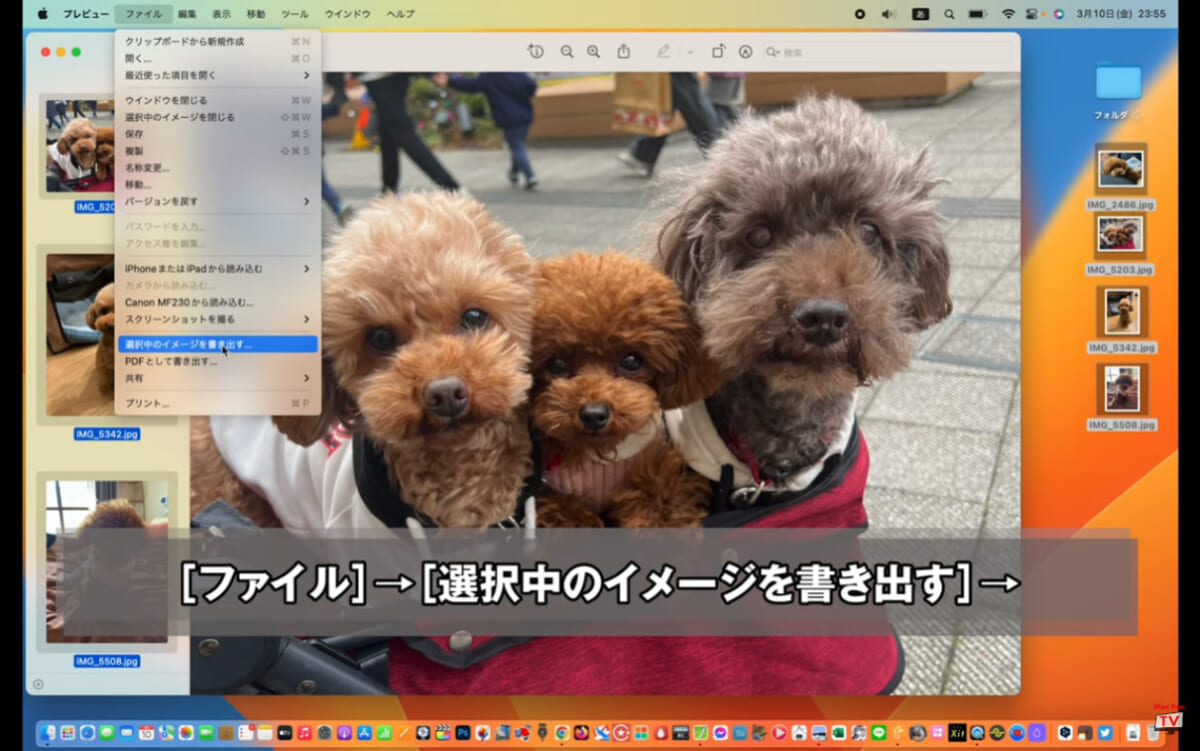
Task: Choose 名称変更... menu item
Action: pyautogui.click(x=217, y=168)
